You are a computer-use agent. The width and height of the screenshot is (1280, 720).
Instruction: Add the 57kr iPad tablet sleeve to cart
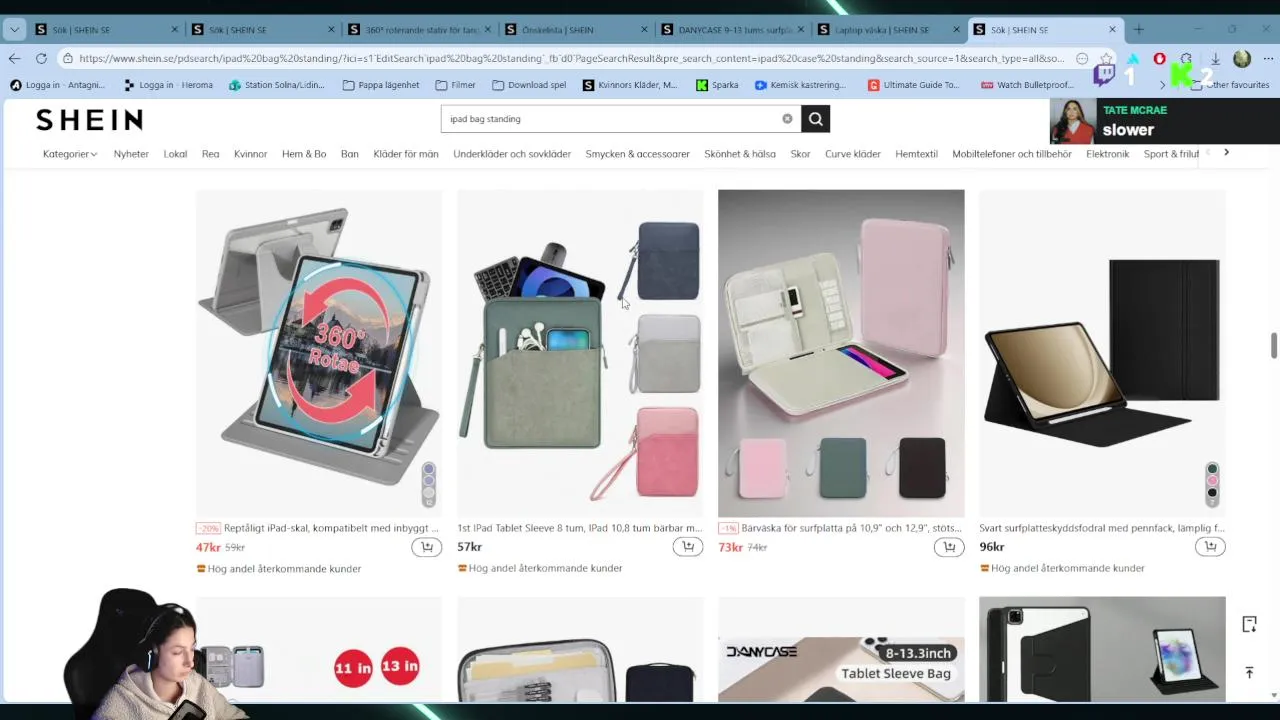tap(687, 547)
